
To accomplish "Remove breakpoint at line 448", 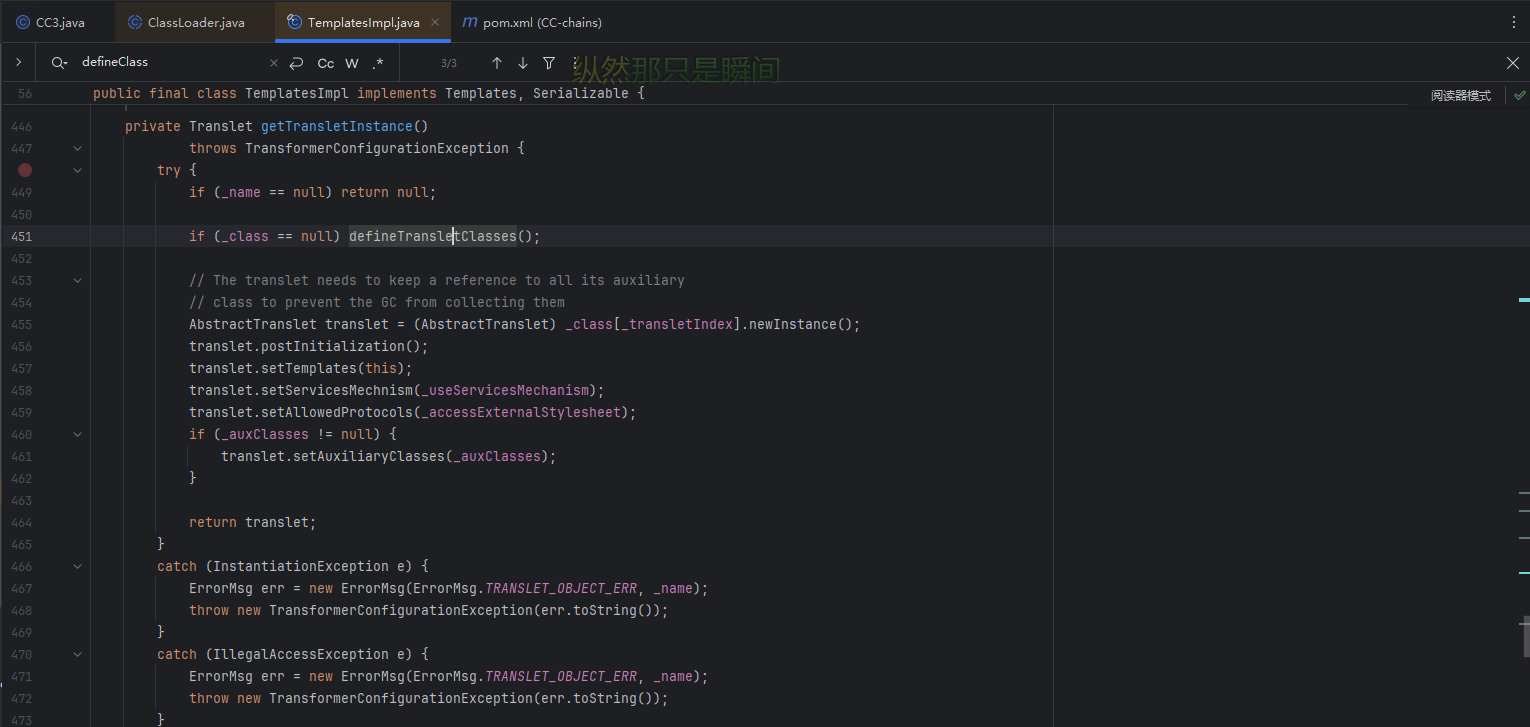I will 25,170.
